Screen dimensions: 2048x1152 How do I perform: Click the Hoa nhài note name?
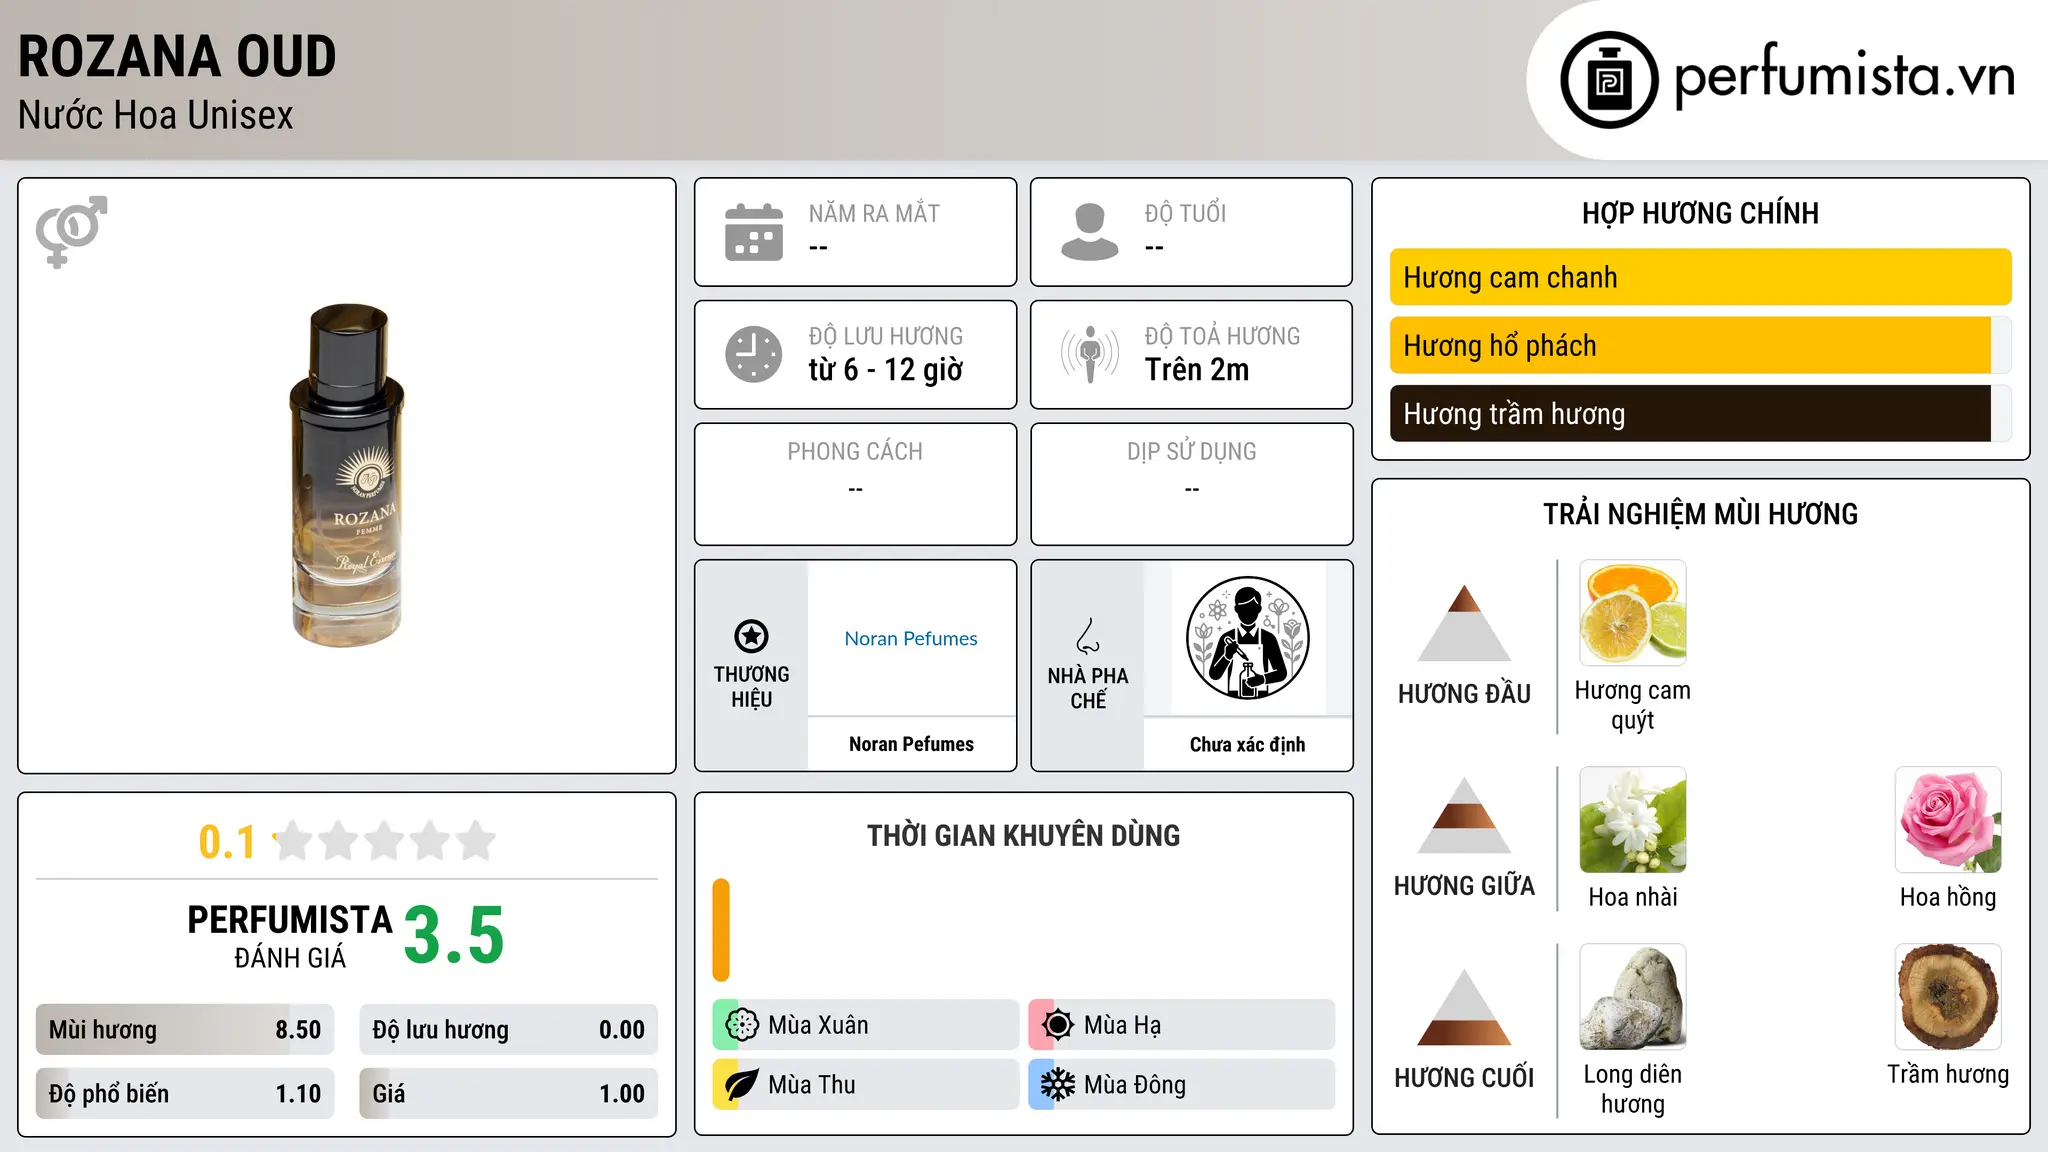click(1633, 897)
